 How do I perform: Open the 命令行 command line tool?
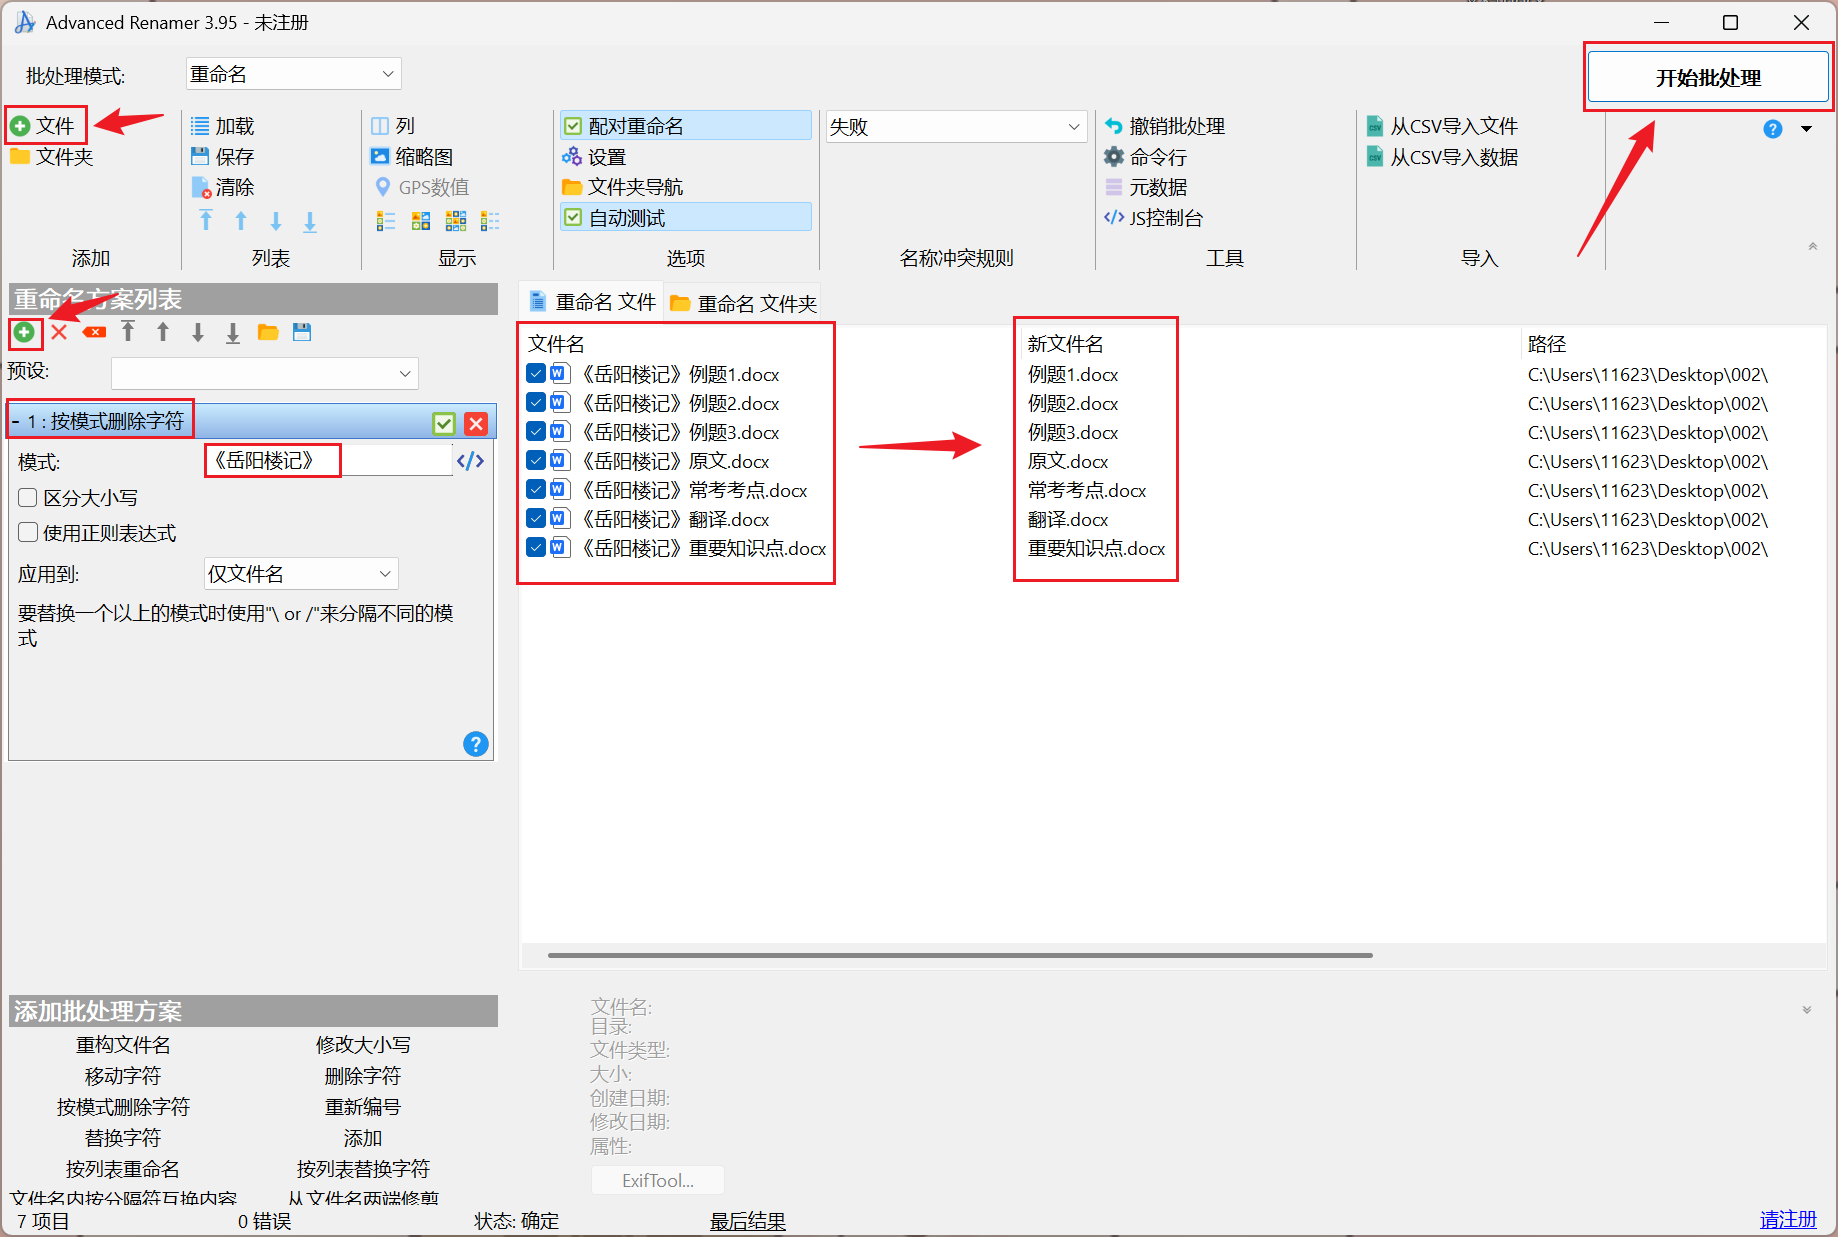[x=1146, y=157]
